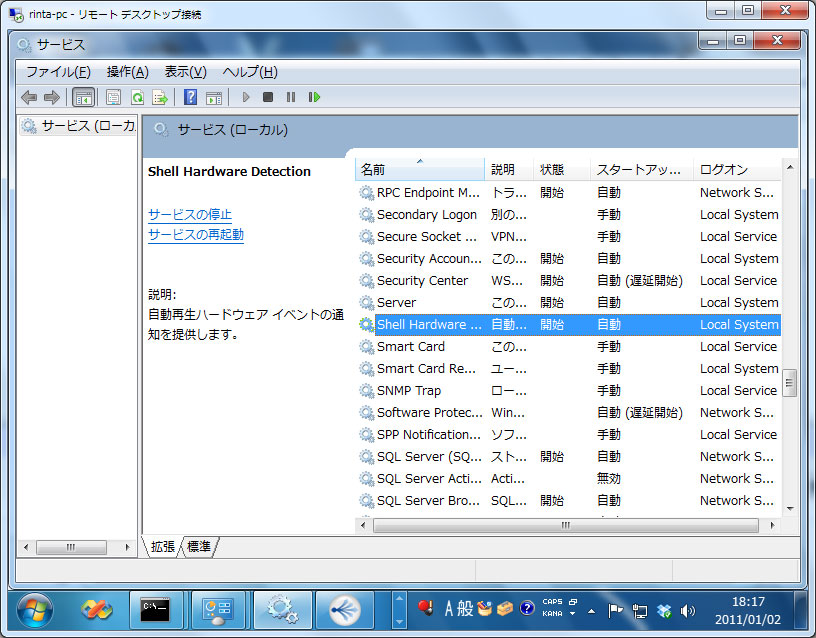Toggle the console tree visibility
Image resolution: width=816 pixels, height=638 pixels.
83,97
